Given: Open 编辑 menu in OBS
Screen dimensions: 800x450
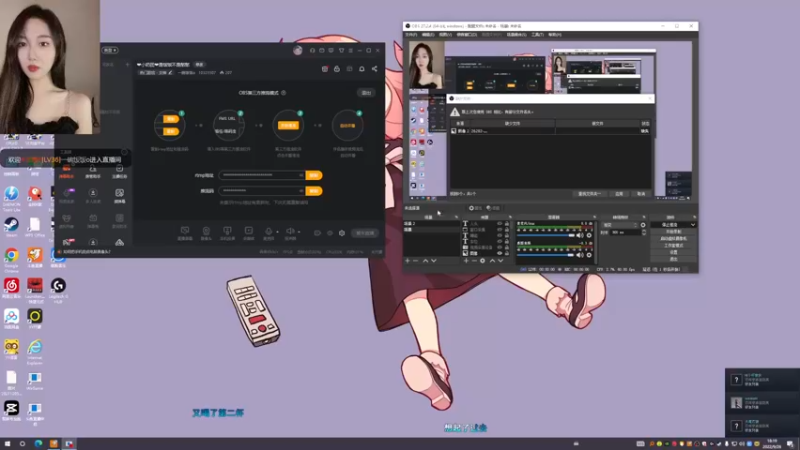Looking at the screenshot, I should 428,34.
